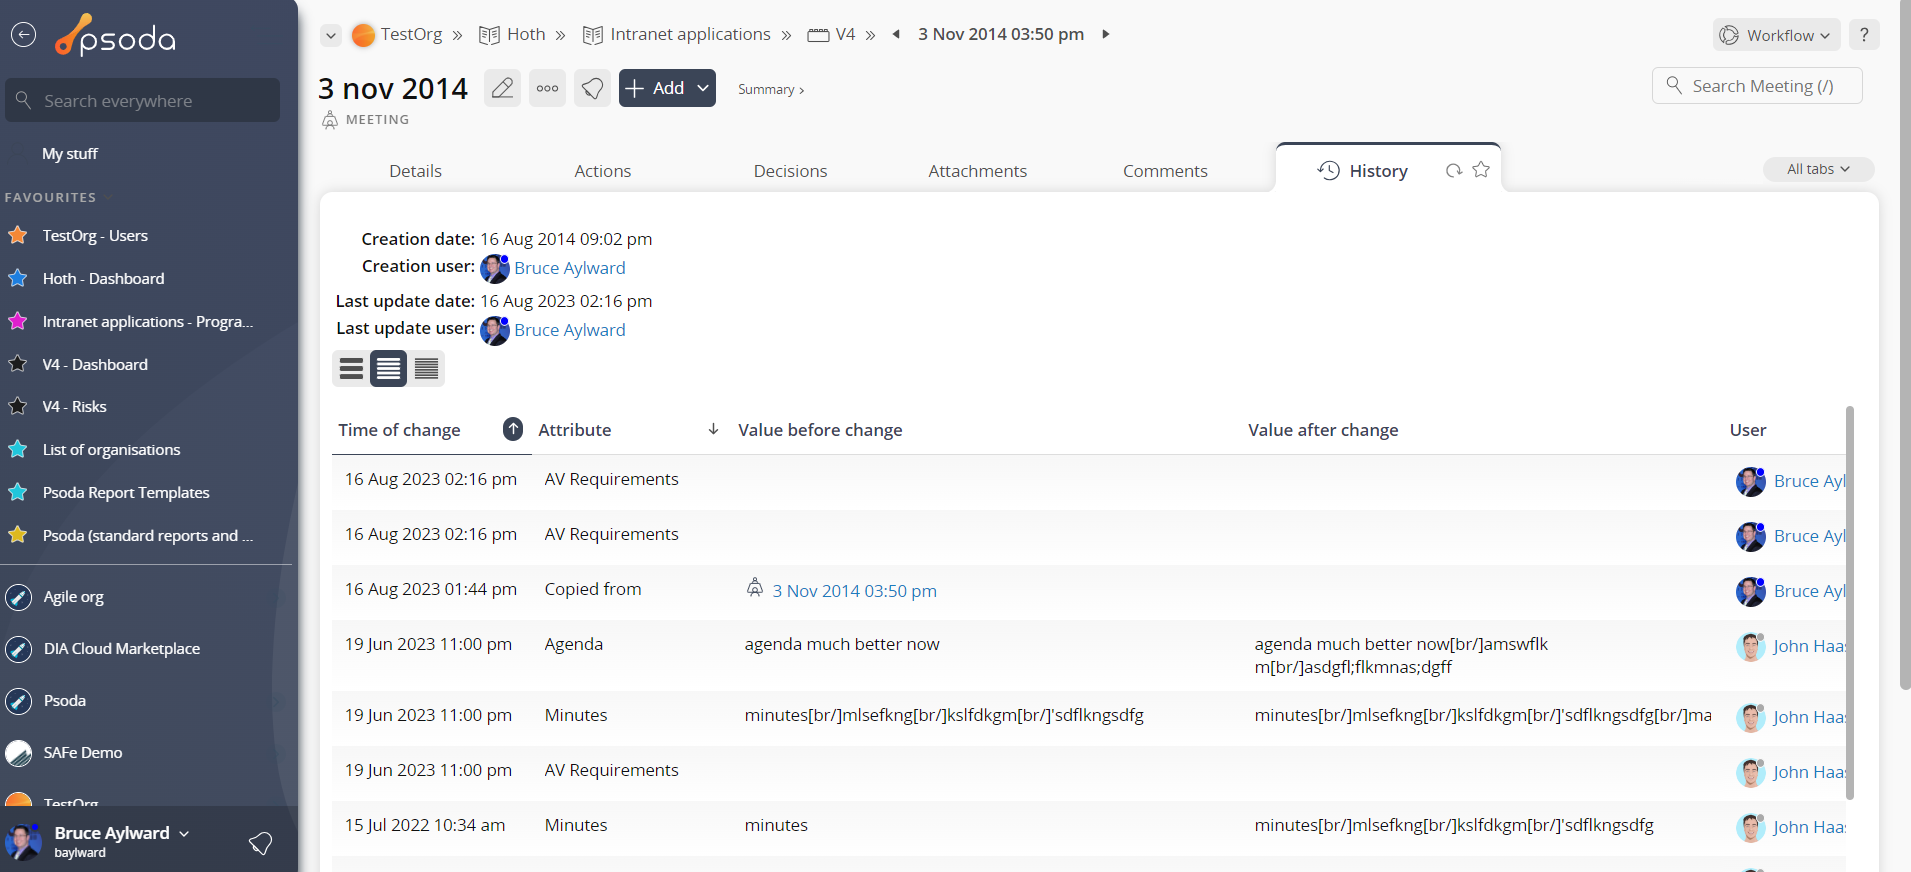This screenshot has width=1911, height=872.
Task: Open Psoda organisation in sidebar
Action: (65, 701)
